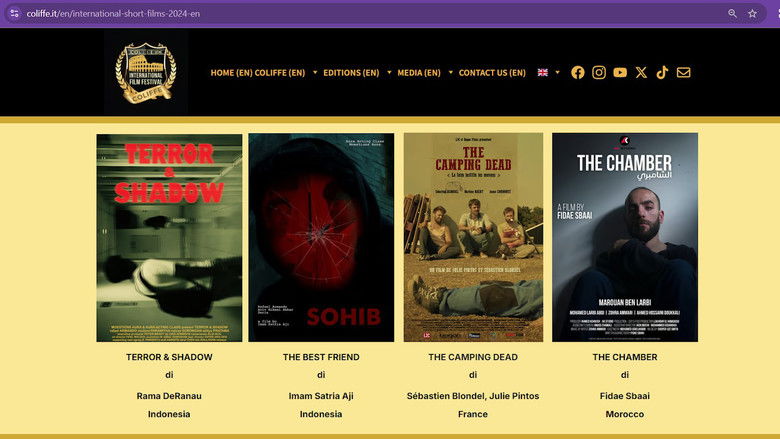Bookmark this page with star icon

coord(752,14)
